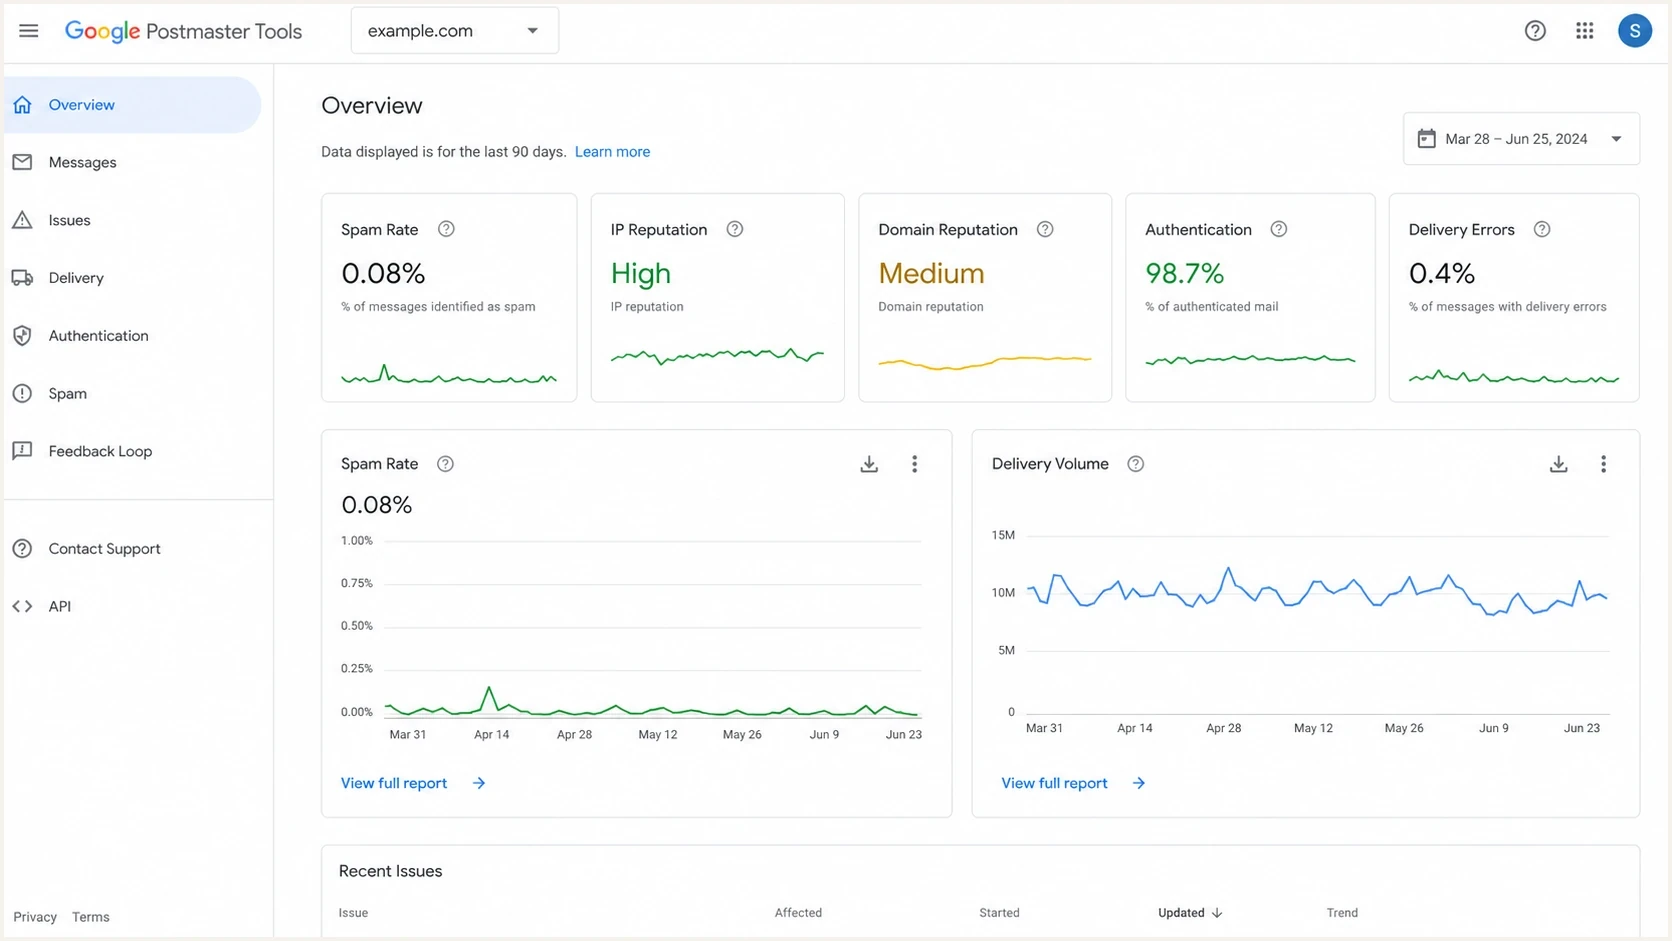Click the Spam Rate sparkline in summary card

point(449,375)
